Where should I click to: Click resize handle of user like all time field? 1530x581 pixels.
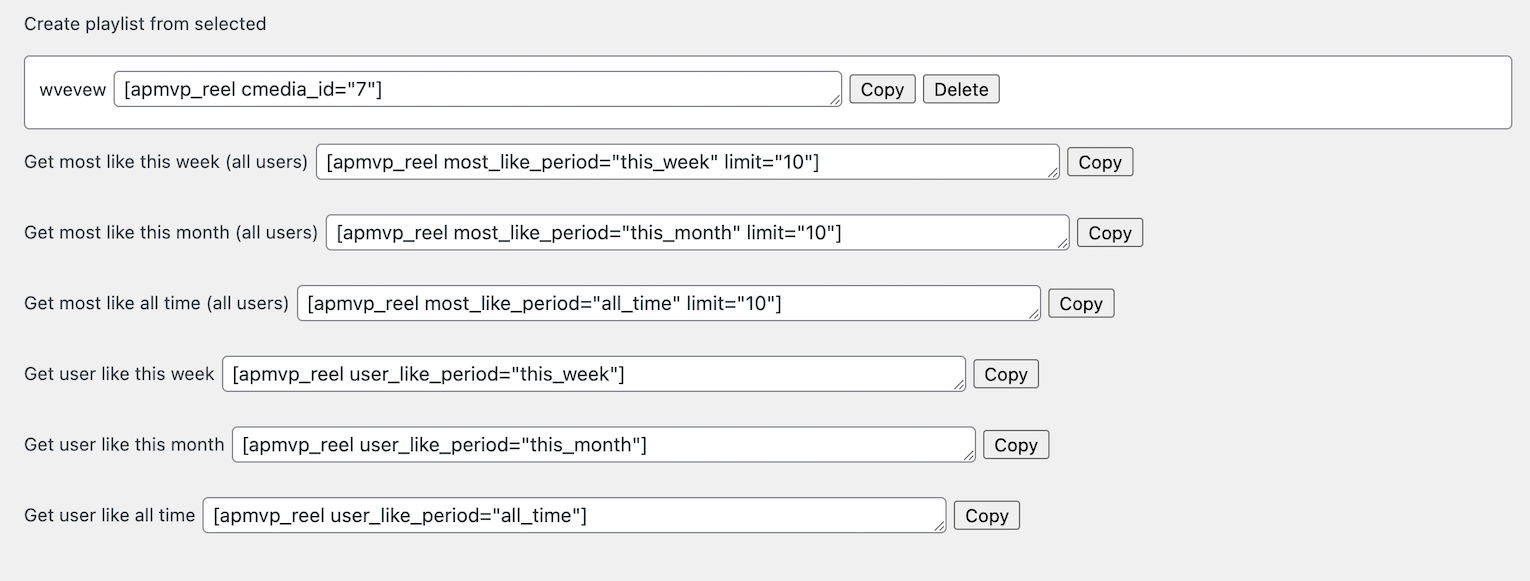tap(939, 527)
